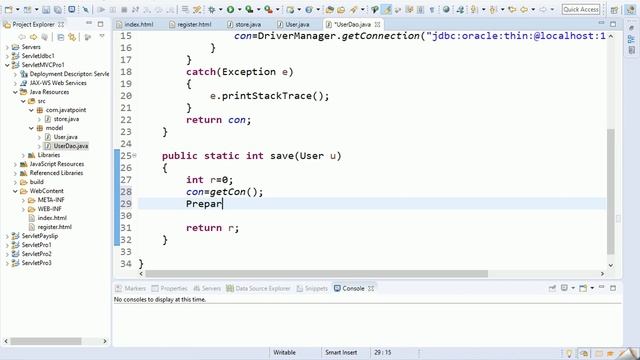Click the Terminate stop square icon
This screenshot has width=640, height=360.
[x=124, y=9]
